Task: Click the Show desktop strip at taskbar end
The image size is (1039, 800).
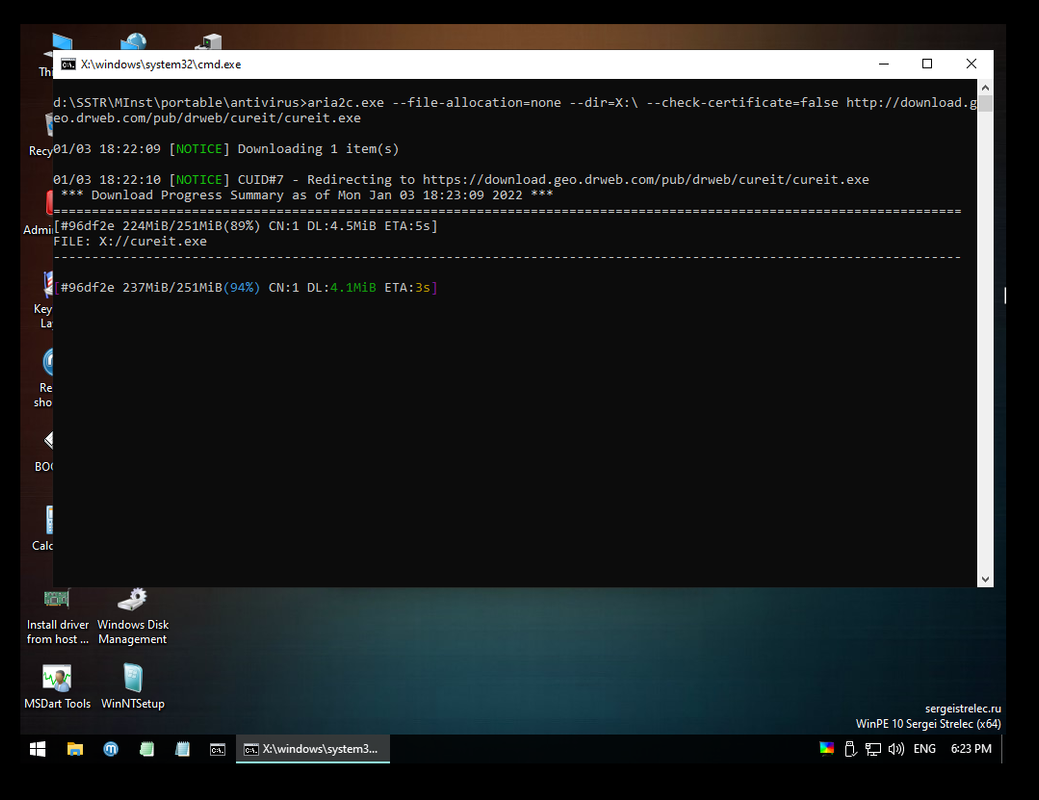Action: click(1002, 749)
